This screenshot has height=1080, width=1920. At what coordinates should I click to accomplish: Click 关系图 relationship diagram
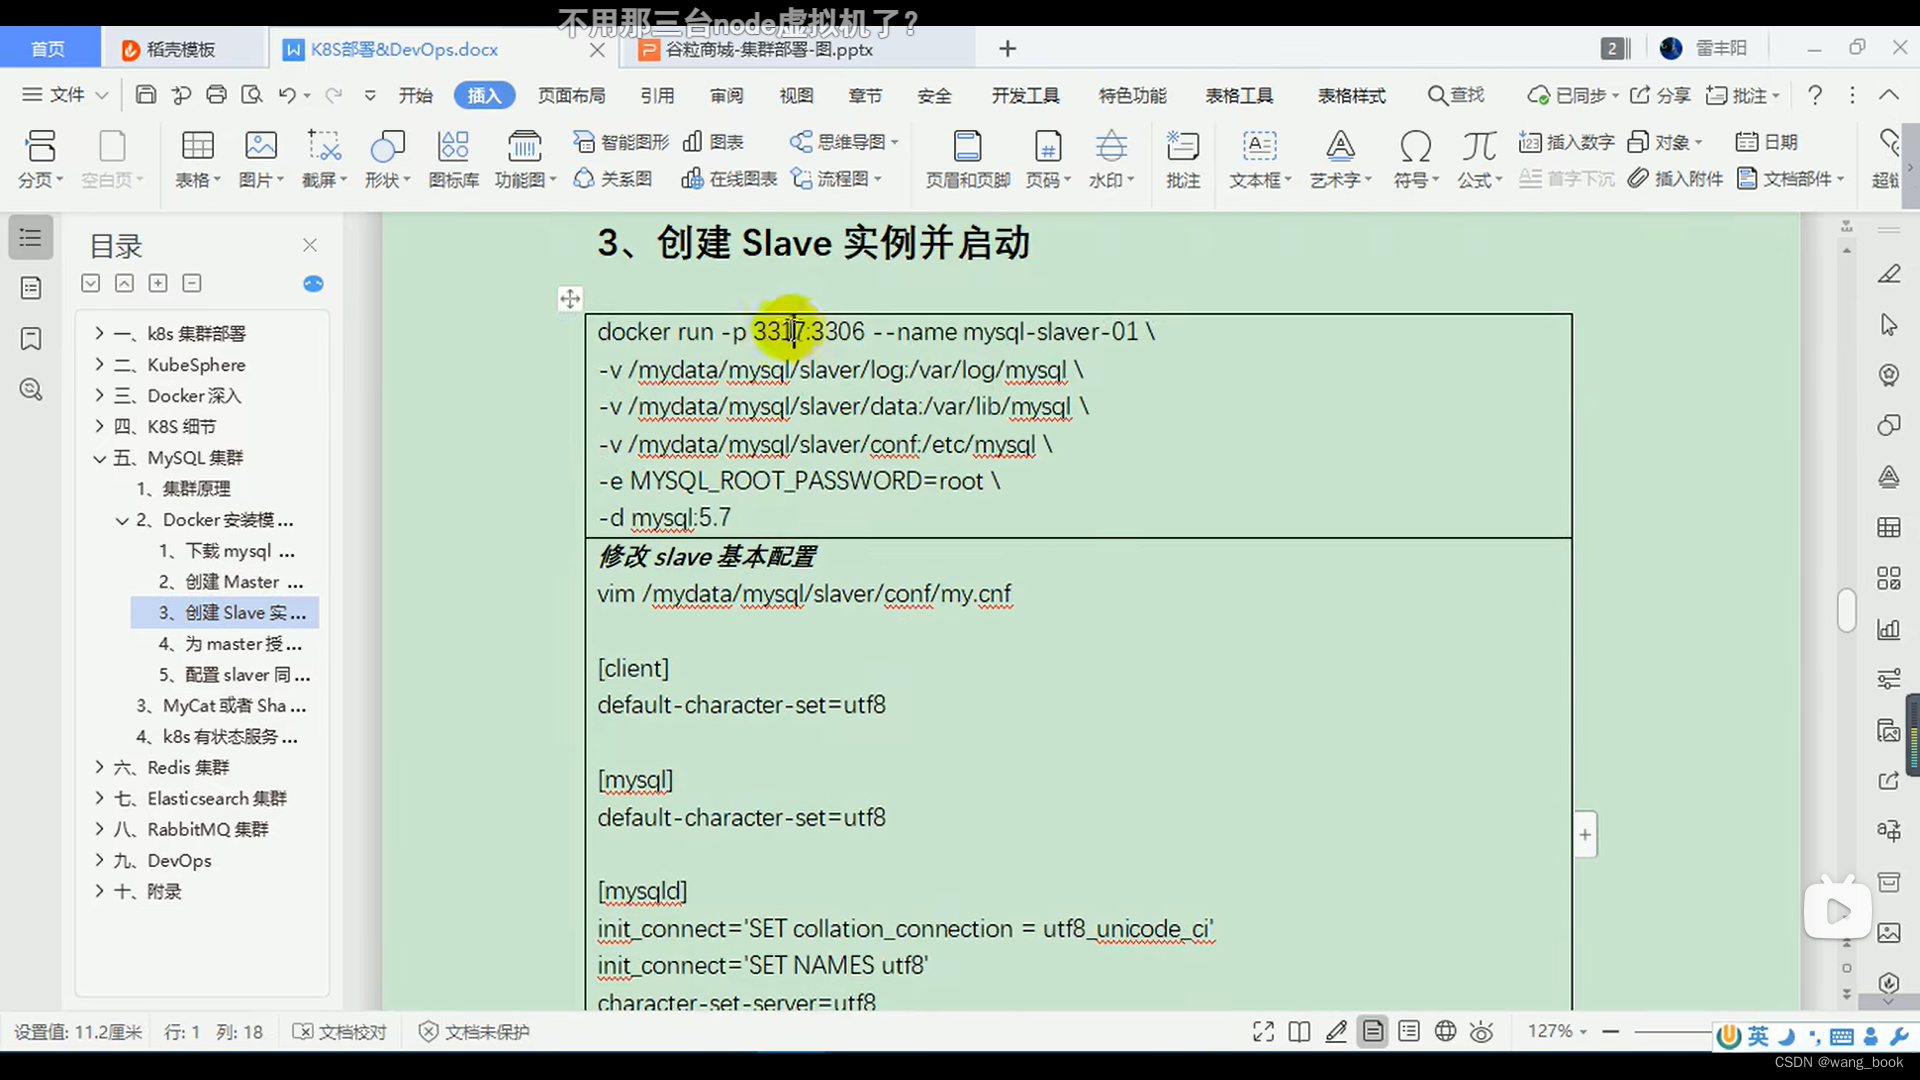(x=613, y=178)
